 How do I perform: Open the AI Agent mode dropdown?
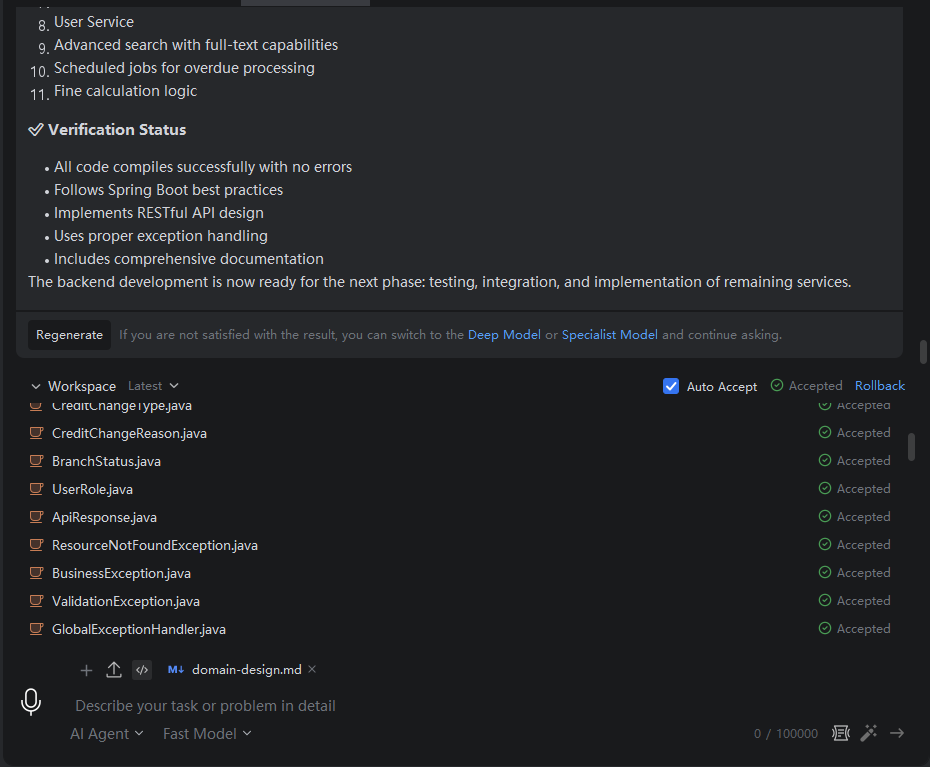[107, 734]
